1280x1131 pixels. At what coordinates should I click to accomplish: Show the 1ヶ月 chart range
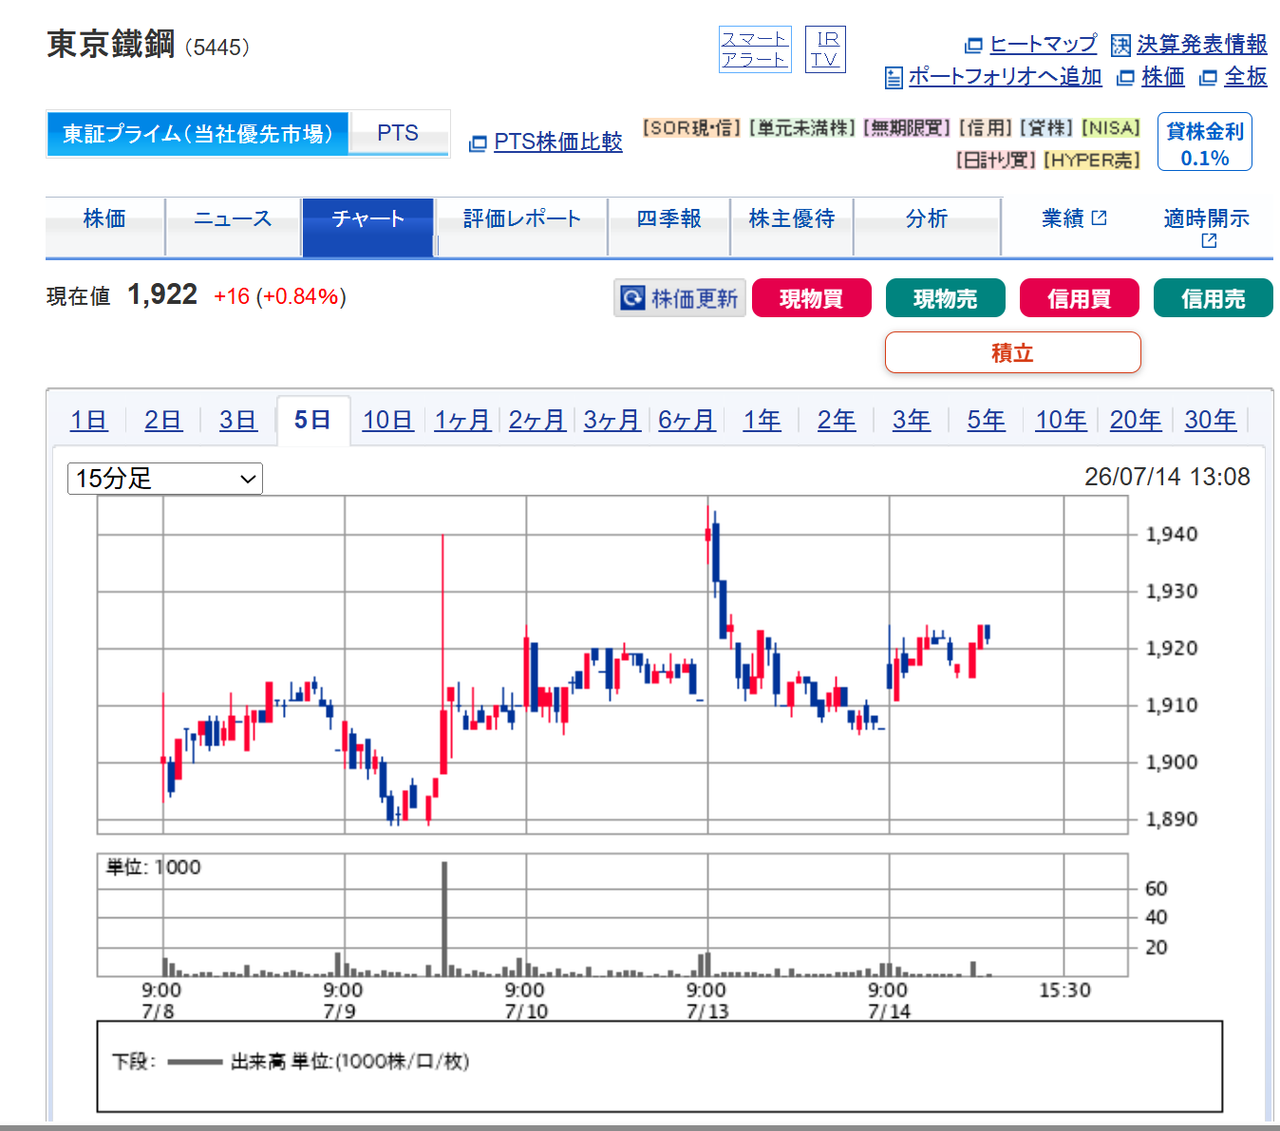(x=462, y=420)
